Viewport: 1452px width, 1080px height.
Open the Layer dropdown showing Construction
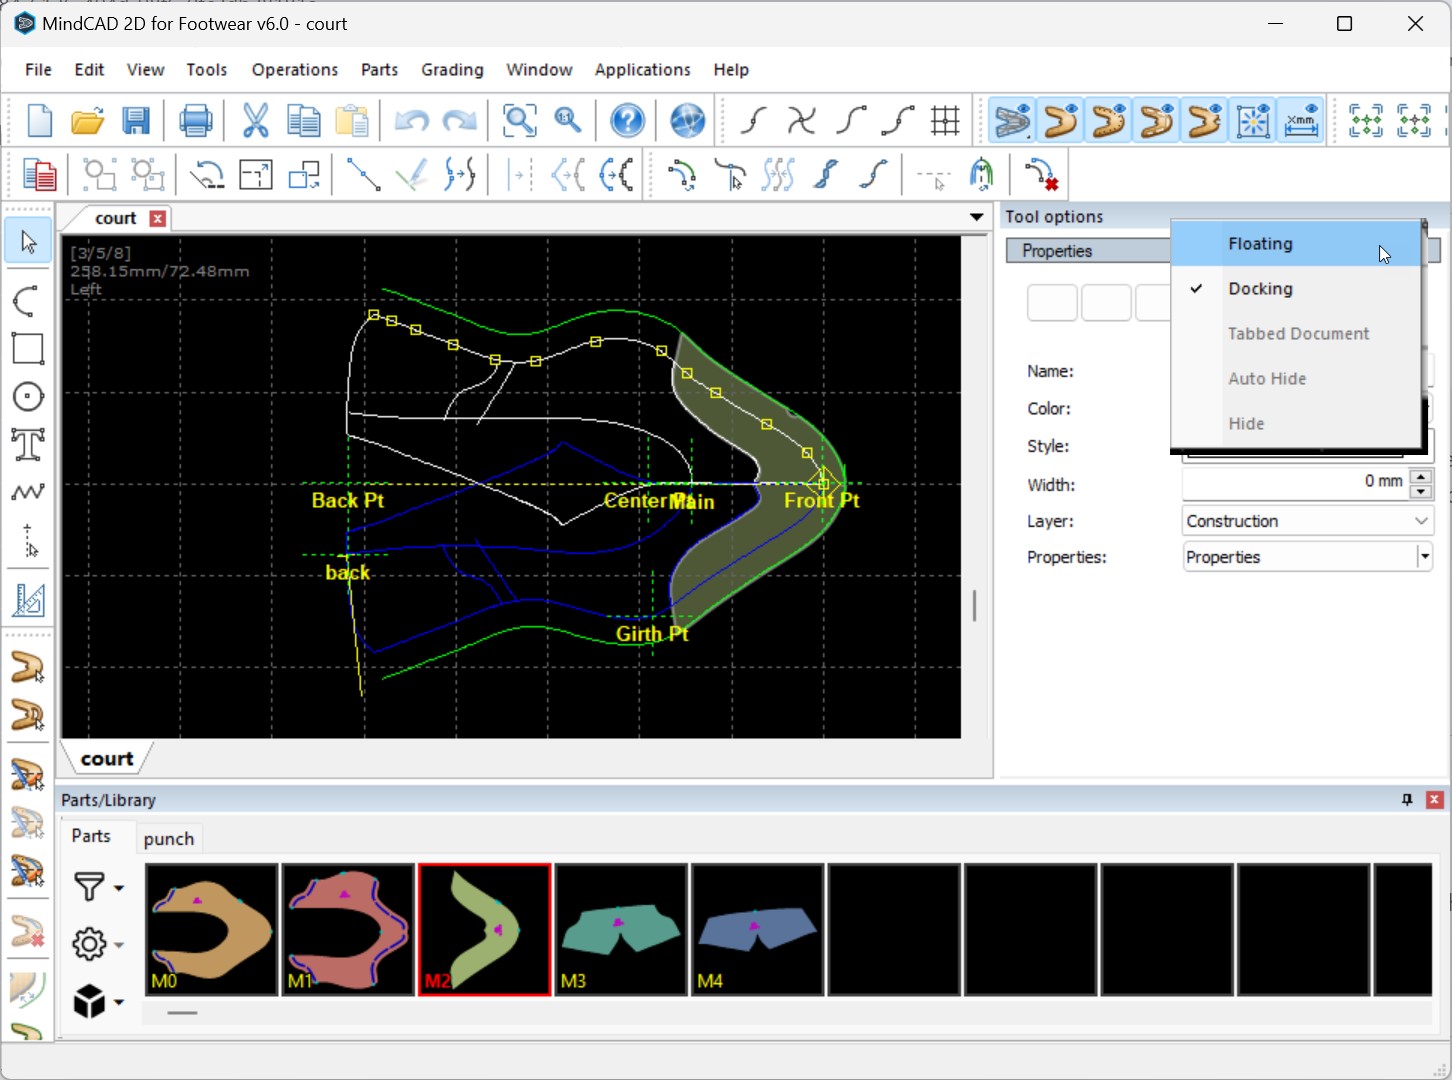1420,520
